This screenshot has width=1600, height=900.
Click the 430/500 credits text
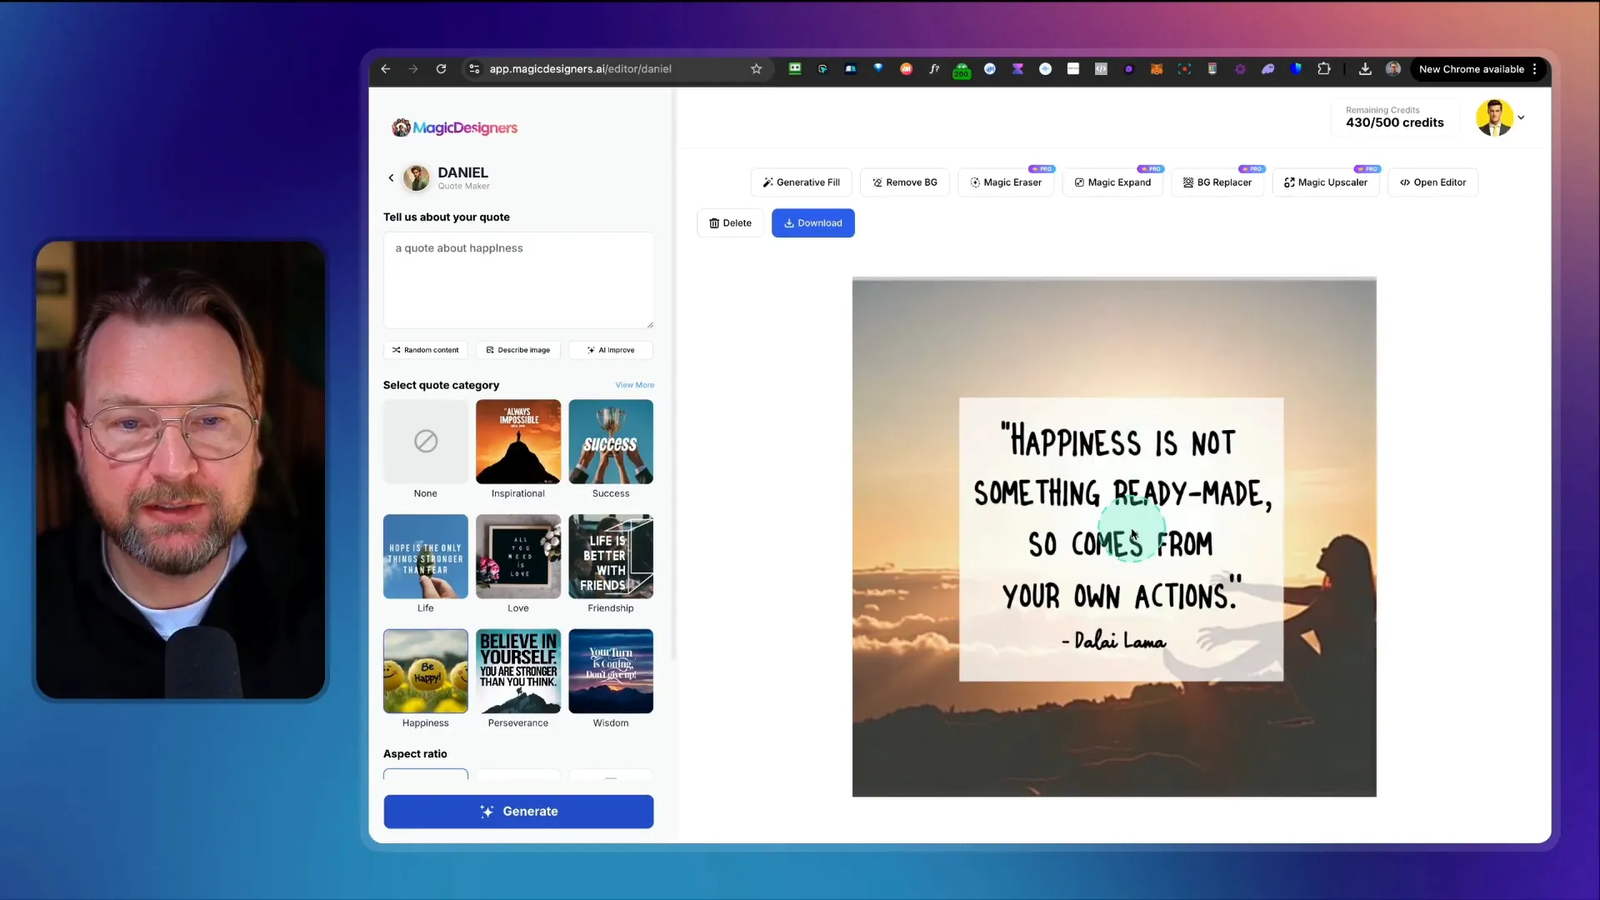(1394, 123)
